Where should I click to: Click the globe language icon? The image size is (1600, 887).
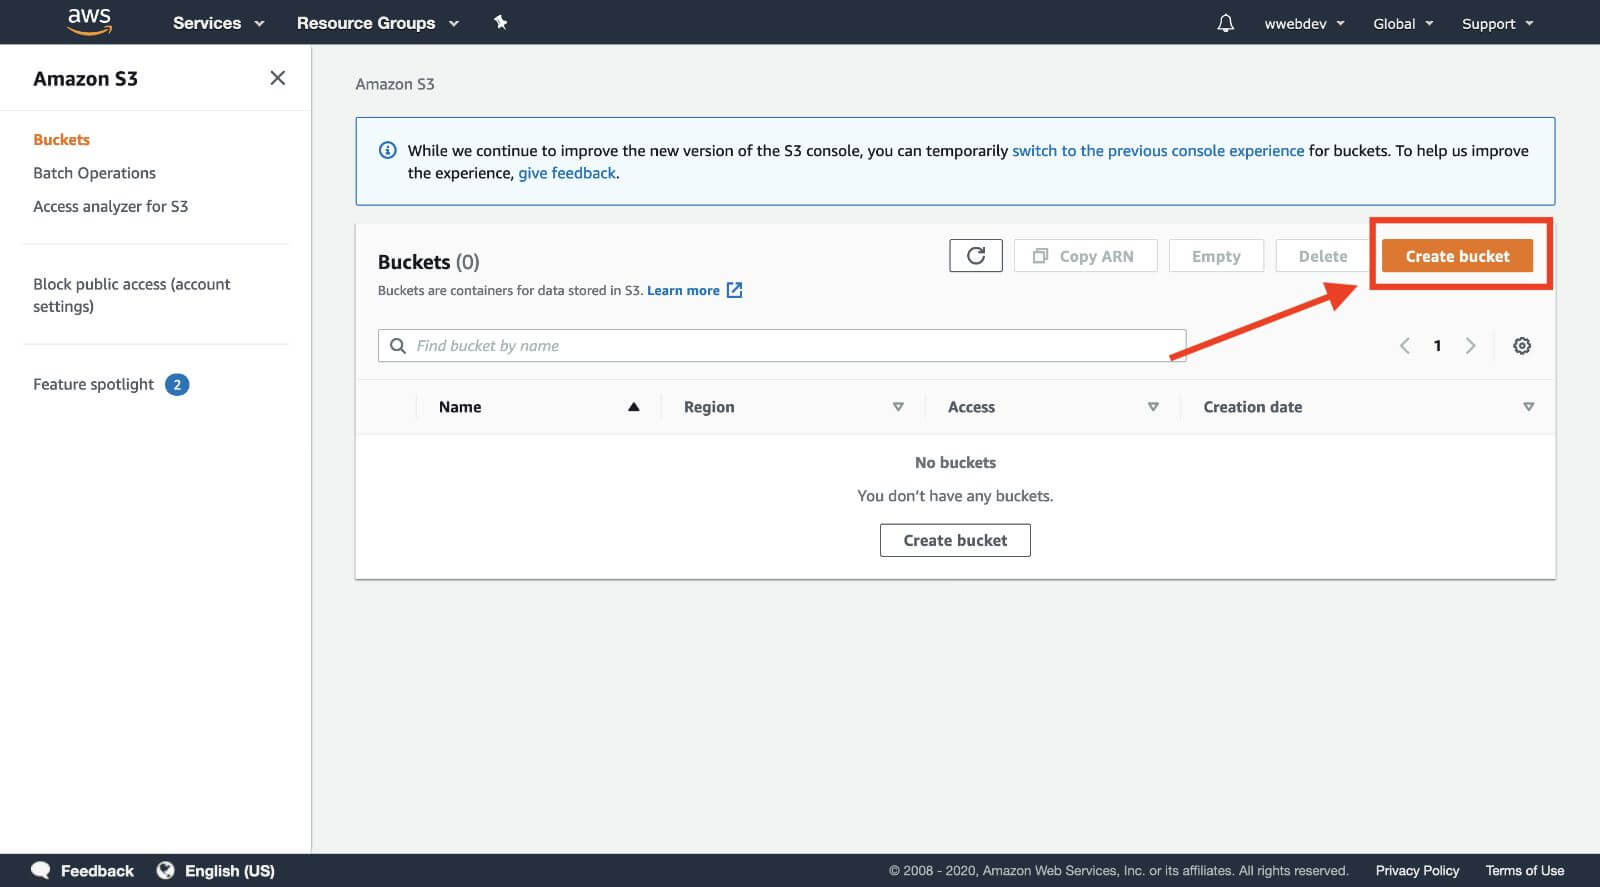166,870
